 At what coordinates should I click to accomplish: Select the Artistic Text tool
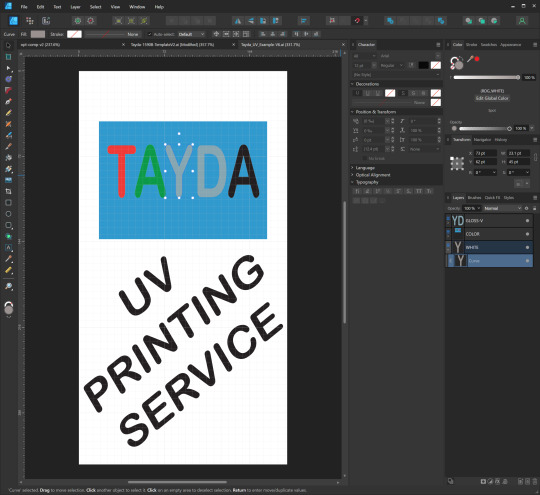click(9, 247)
